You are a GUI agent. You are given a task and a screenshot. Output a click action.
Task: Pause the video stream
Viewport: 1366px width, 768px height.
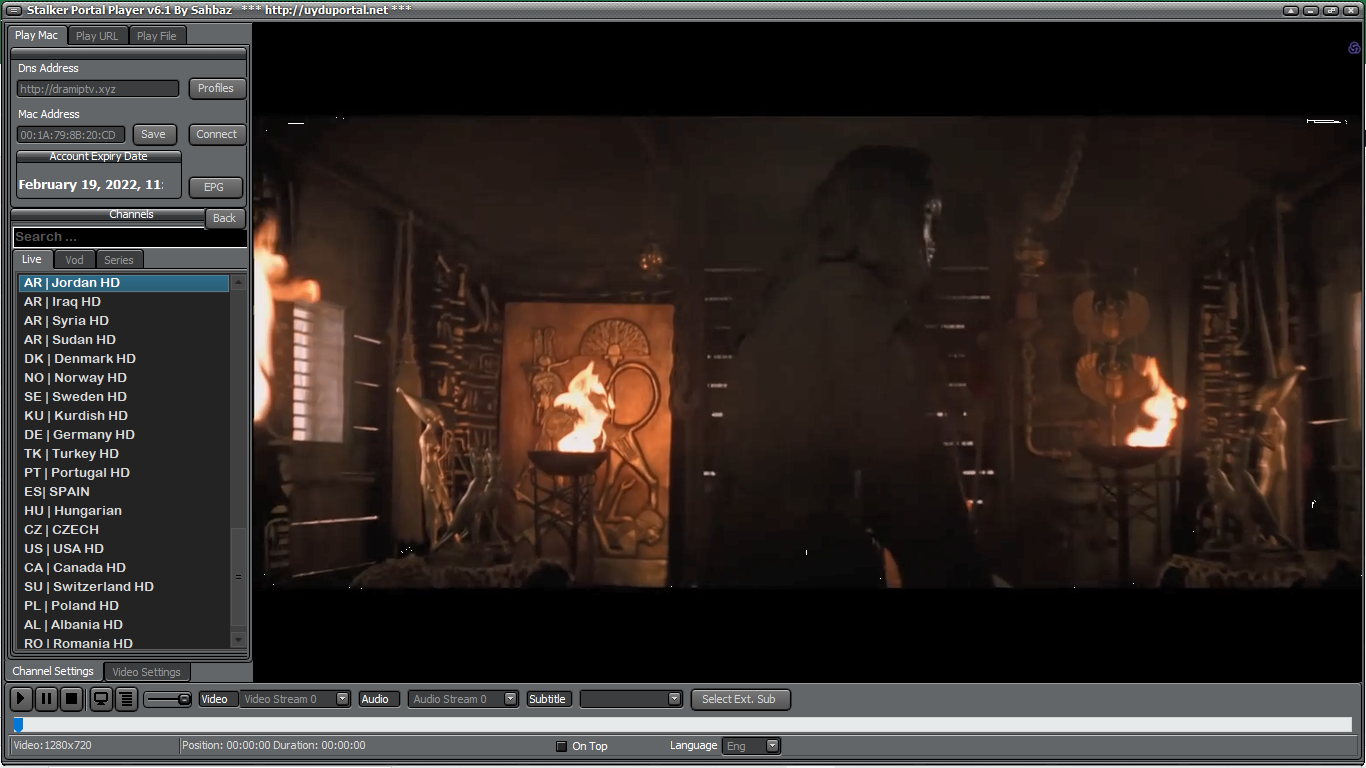(46, 699)
